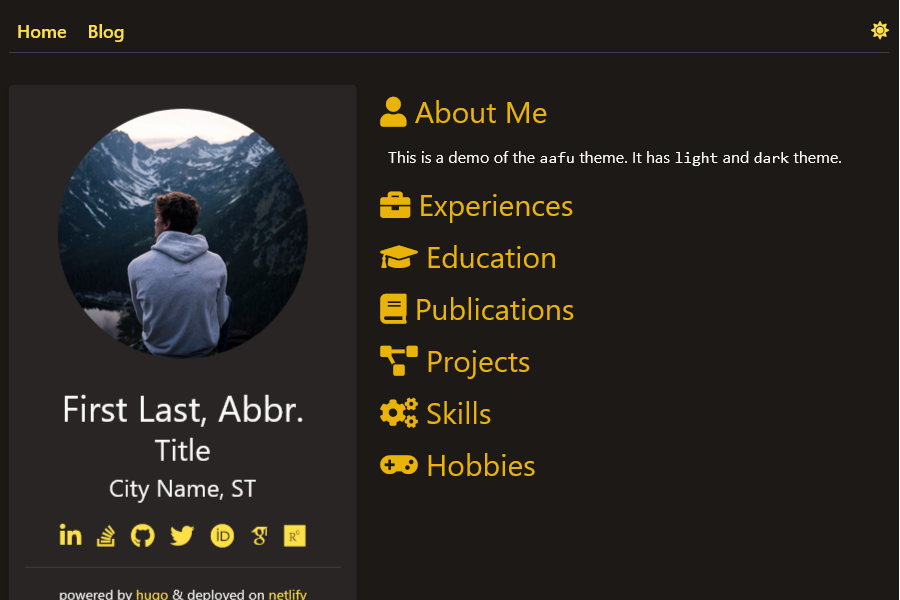Image resolution: width=900 pixels, height=600 pixels.
Task: Open the Twitter profile icon
Action: tap(181, 536)
